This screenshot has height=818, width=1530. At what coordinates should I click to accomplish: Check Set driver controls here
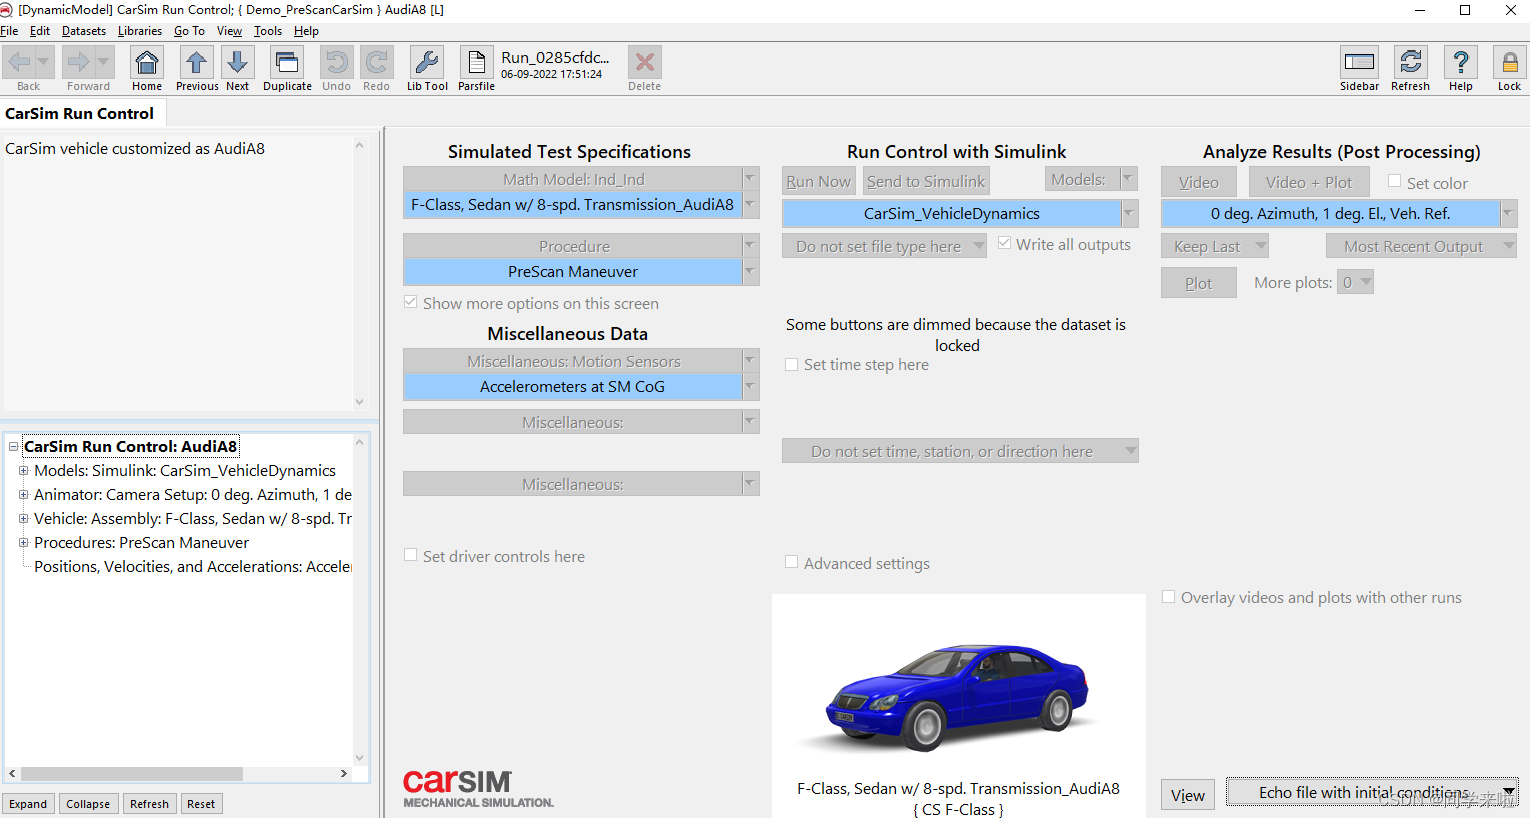(410, 555)
